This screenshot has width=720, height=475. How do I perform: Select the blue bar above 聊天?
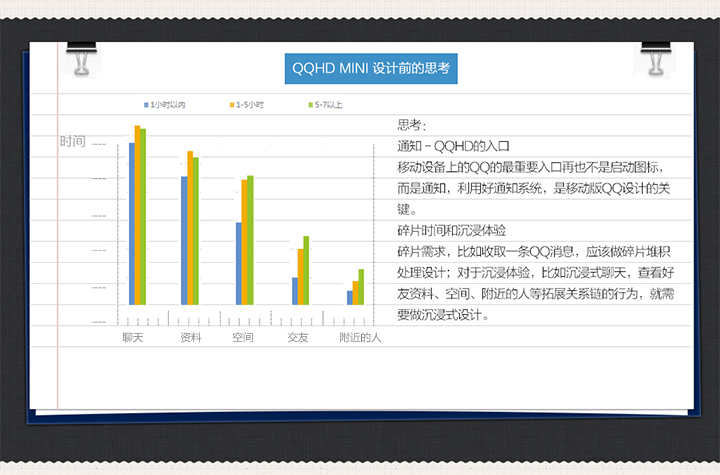[x=132, y=224]
